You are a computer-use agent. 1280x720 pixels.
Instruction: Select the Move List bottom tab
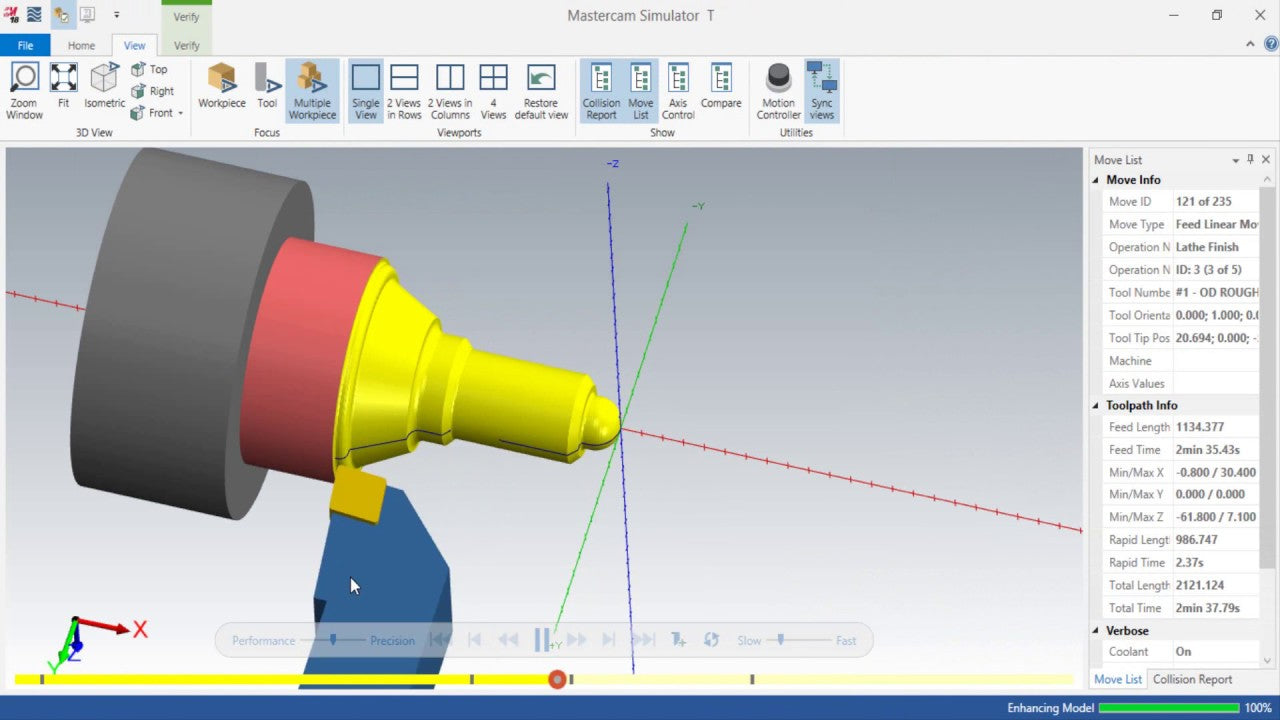coord(1118,679)
